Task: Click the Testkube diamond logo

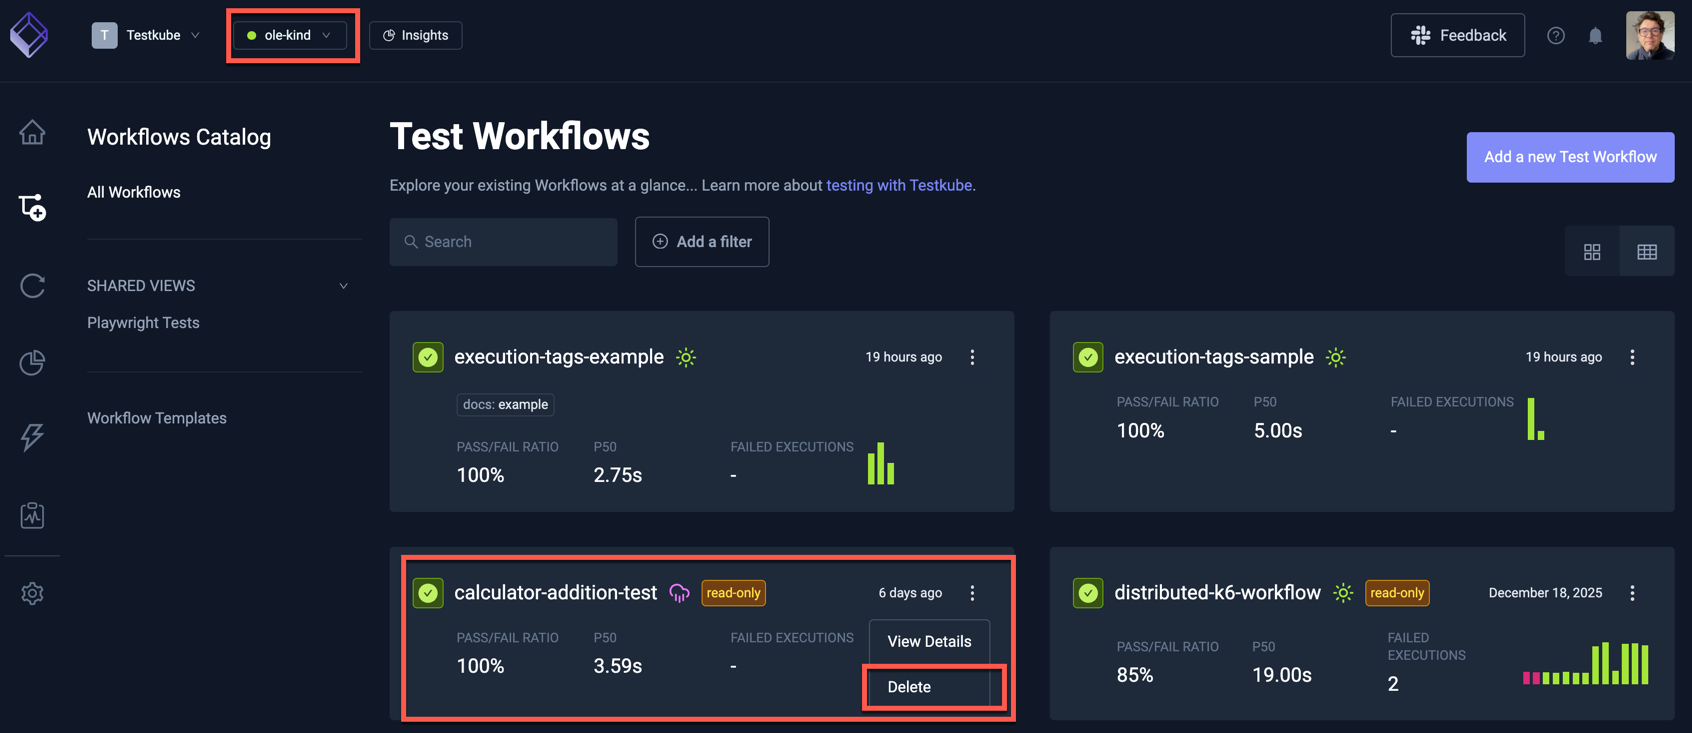Action: [29, 35]
